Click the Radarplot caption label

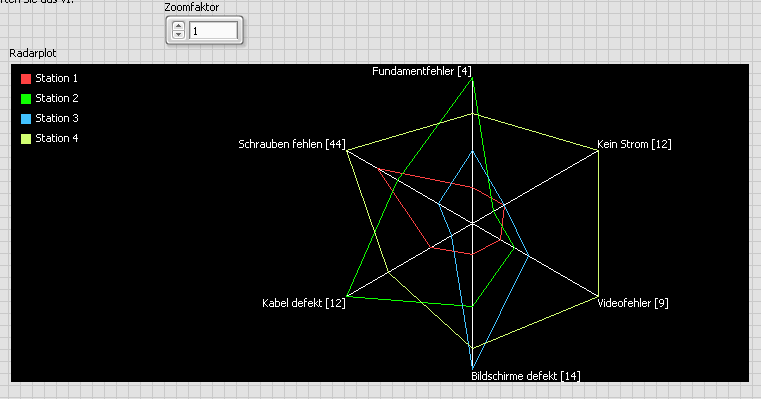pos(33,53)
